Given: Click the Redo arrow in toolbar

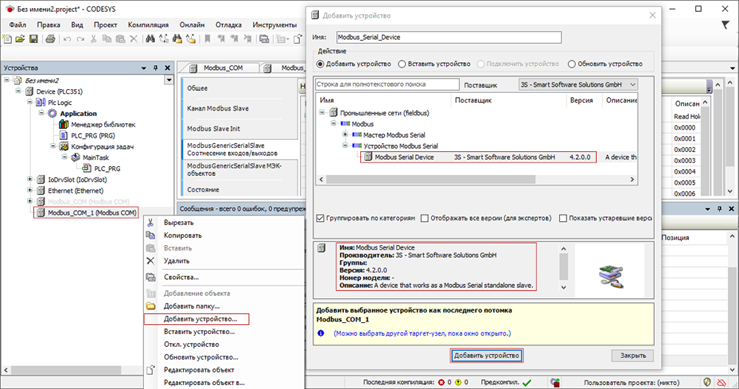Looking at the screenshot, I should (80, 39).
